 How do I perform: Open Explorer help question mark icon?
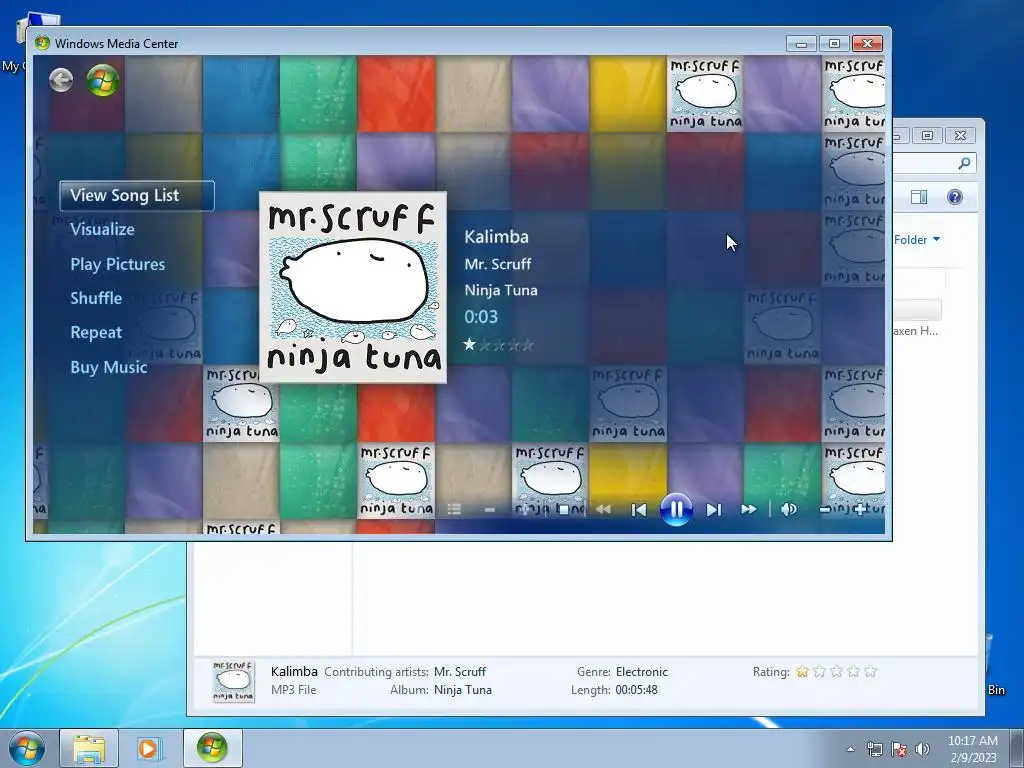(x=955, y=197)
